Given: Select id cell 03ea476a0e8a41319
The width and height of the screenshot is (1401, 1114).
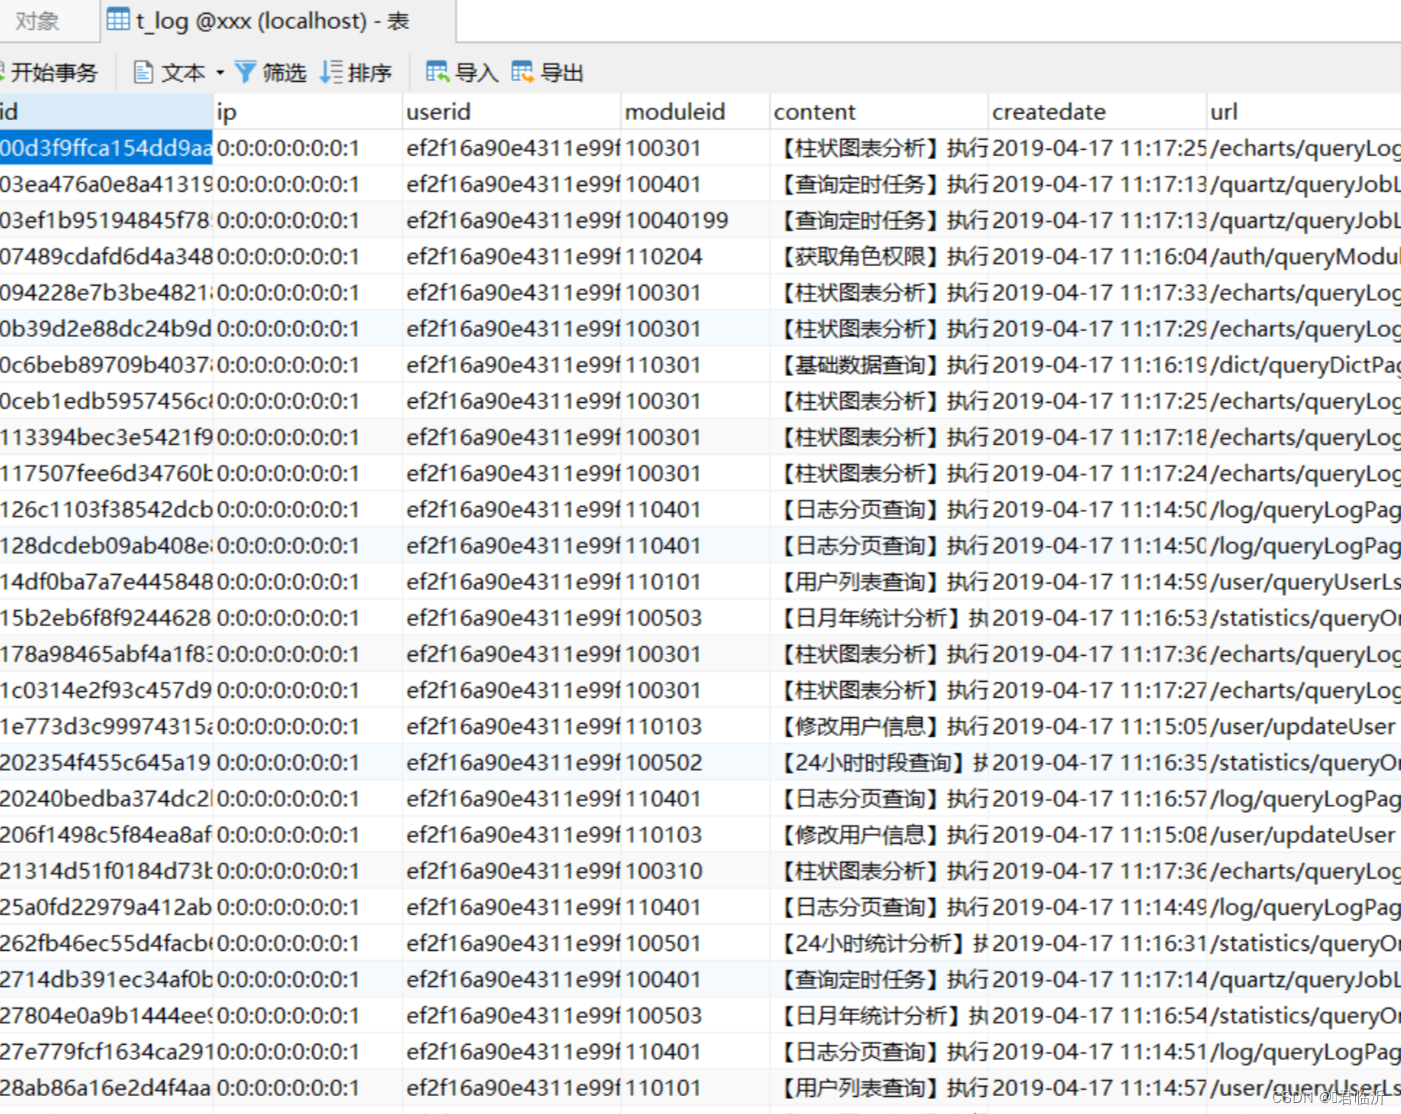Looking at the screenshot, I should point(106,184).
